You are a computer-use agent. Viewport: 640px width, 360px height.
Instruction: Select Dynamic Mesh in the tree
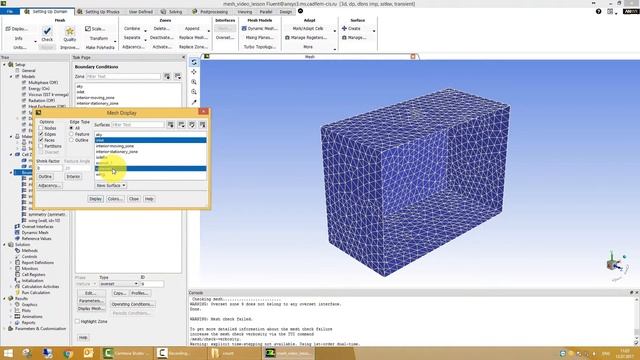35,232
